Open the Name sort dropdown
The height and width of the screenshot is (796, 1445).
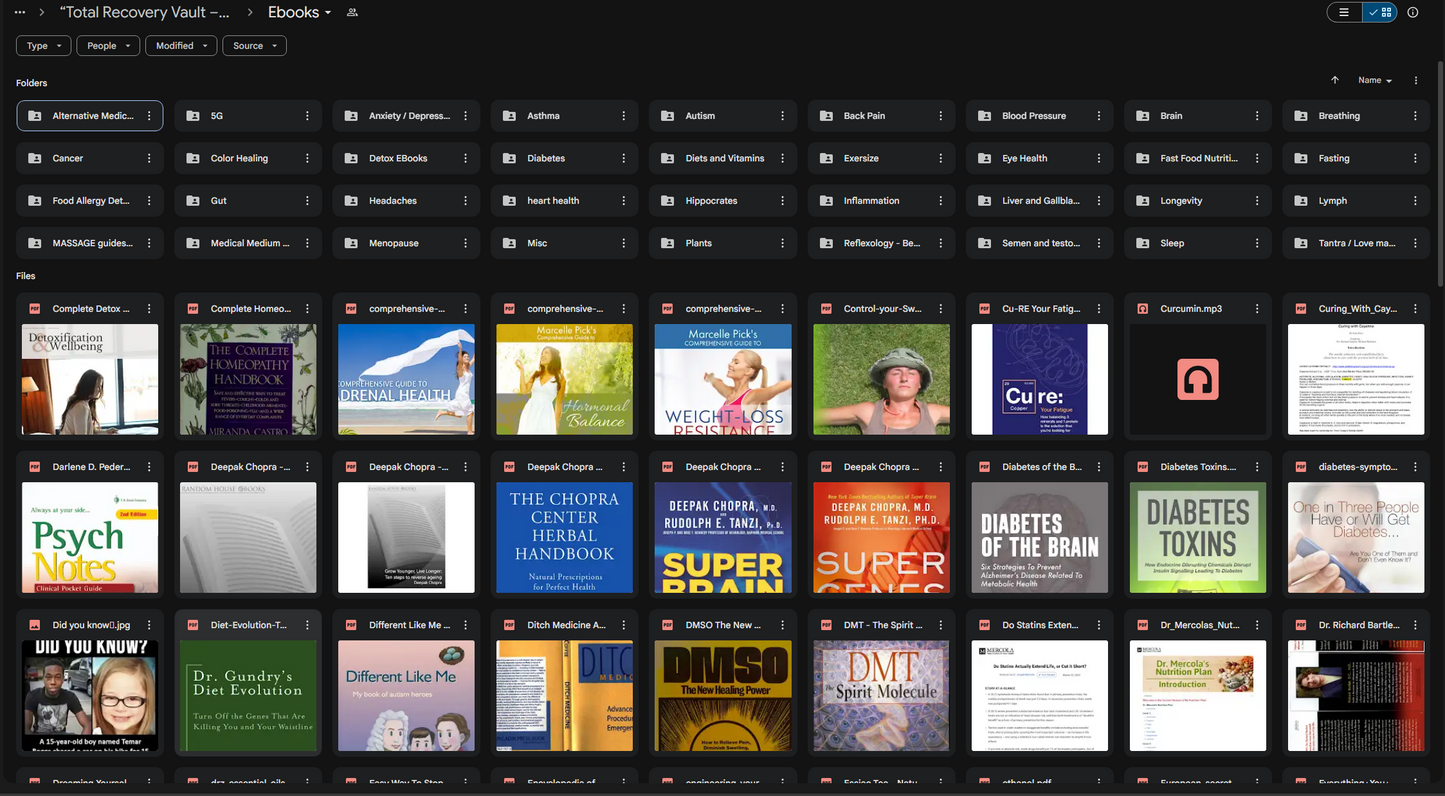[x=1374, y=80]
